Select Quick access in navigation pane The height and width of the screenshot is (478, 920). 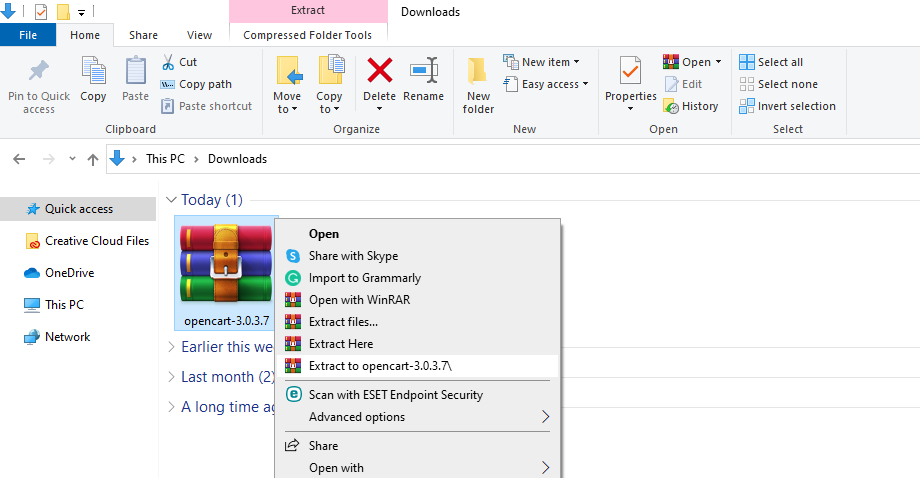point(78,209)
